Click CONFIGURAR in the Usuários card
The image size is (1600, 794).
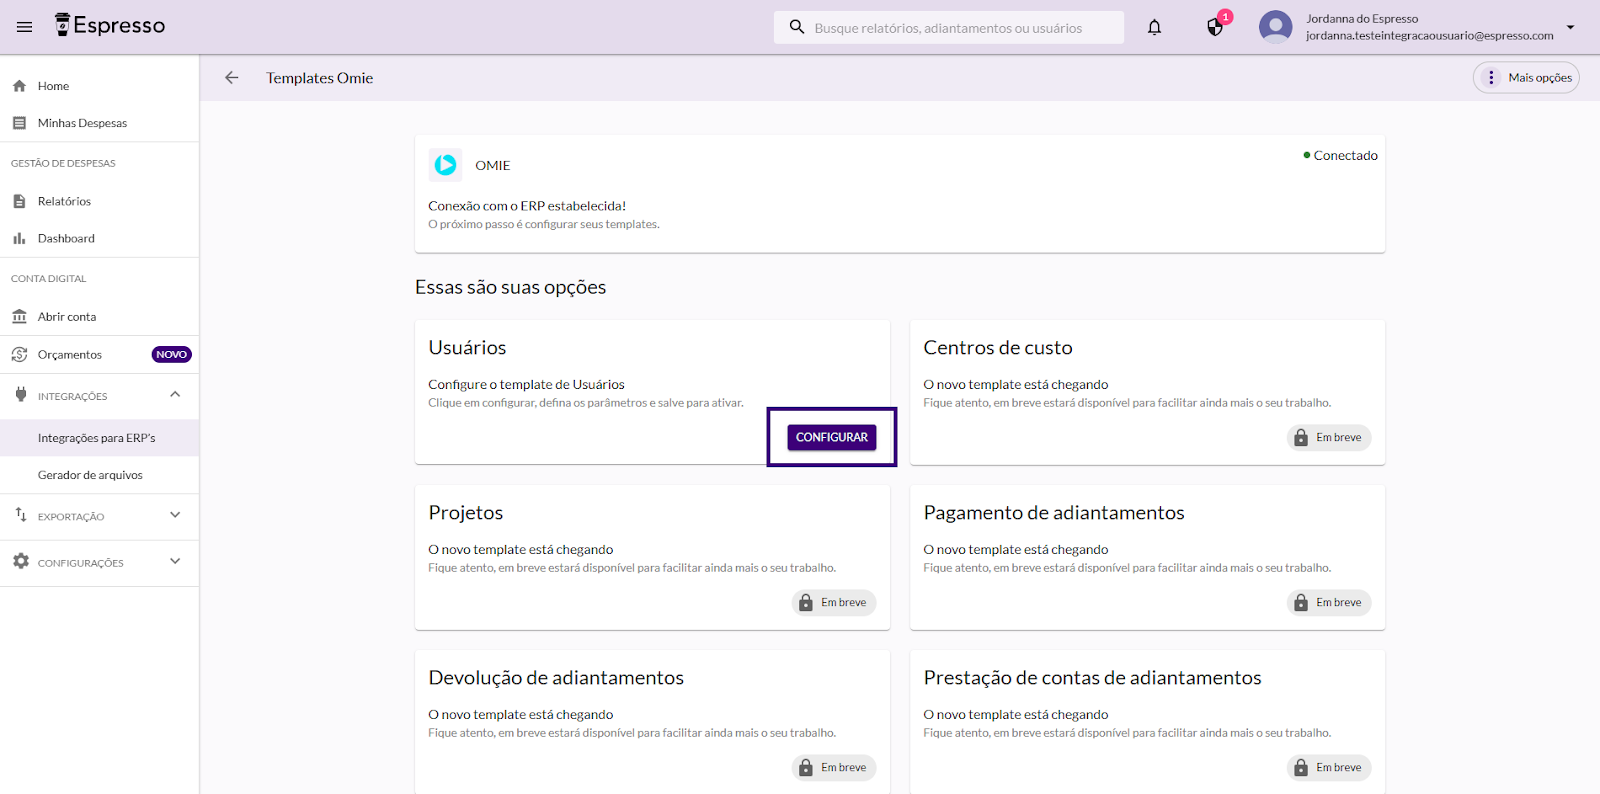point(832,437)
